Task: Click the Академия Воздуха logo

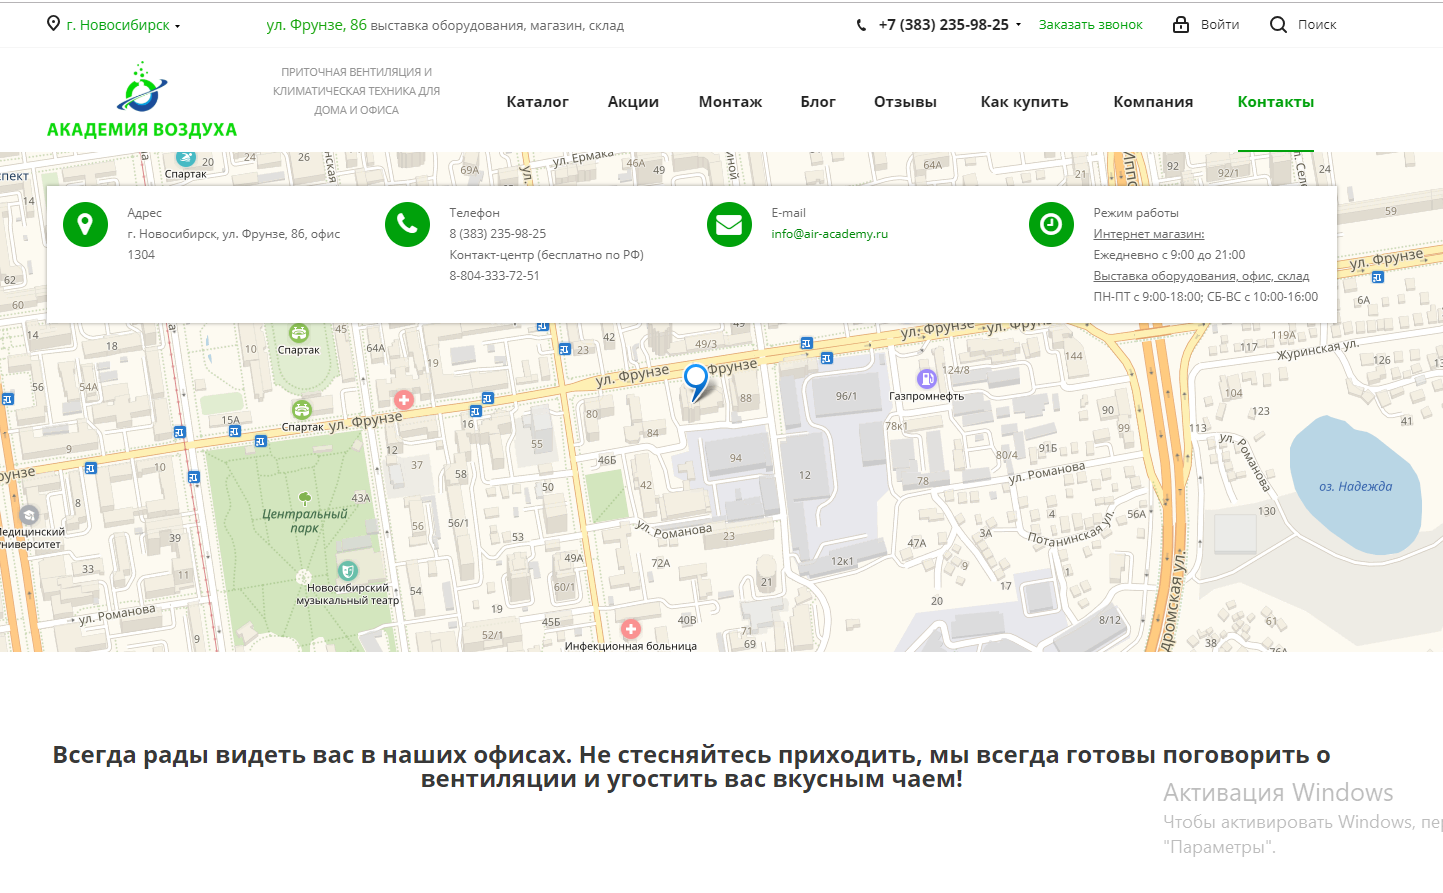Action: coord(142,100)
